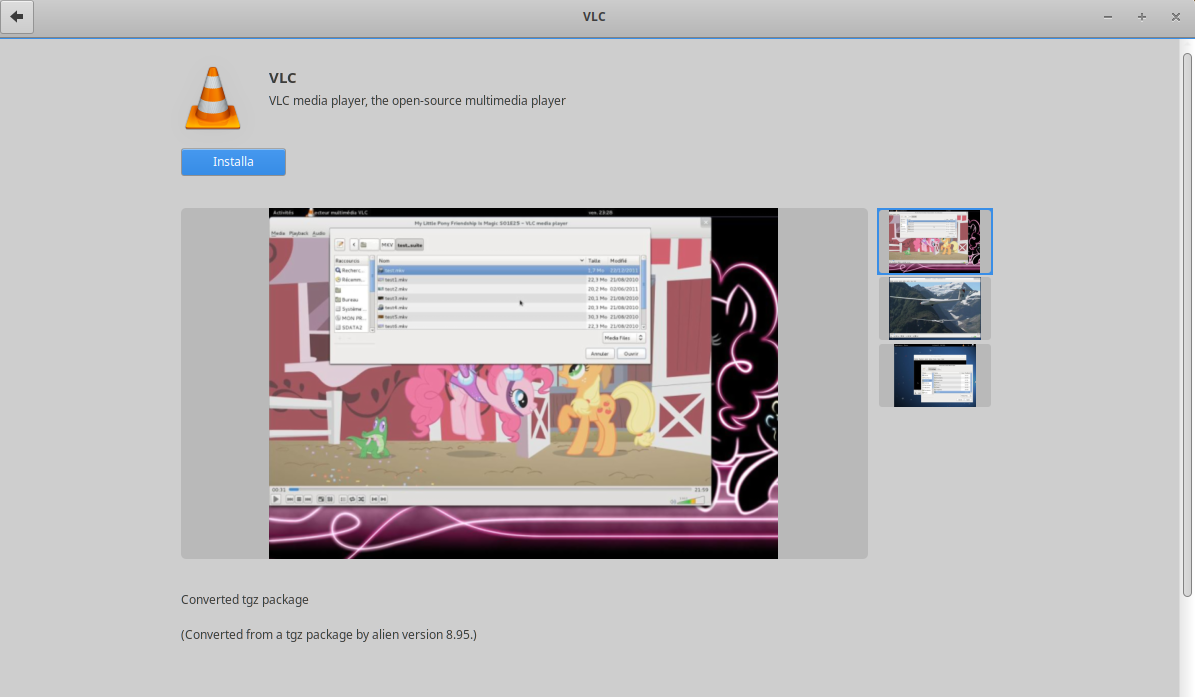Click the vertical scrollbar handle
The height and width of the screenshot is (697, 1195).
1187,325
